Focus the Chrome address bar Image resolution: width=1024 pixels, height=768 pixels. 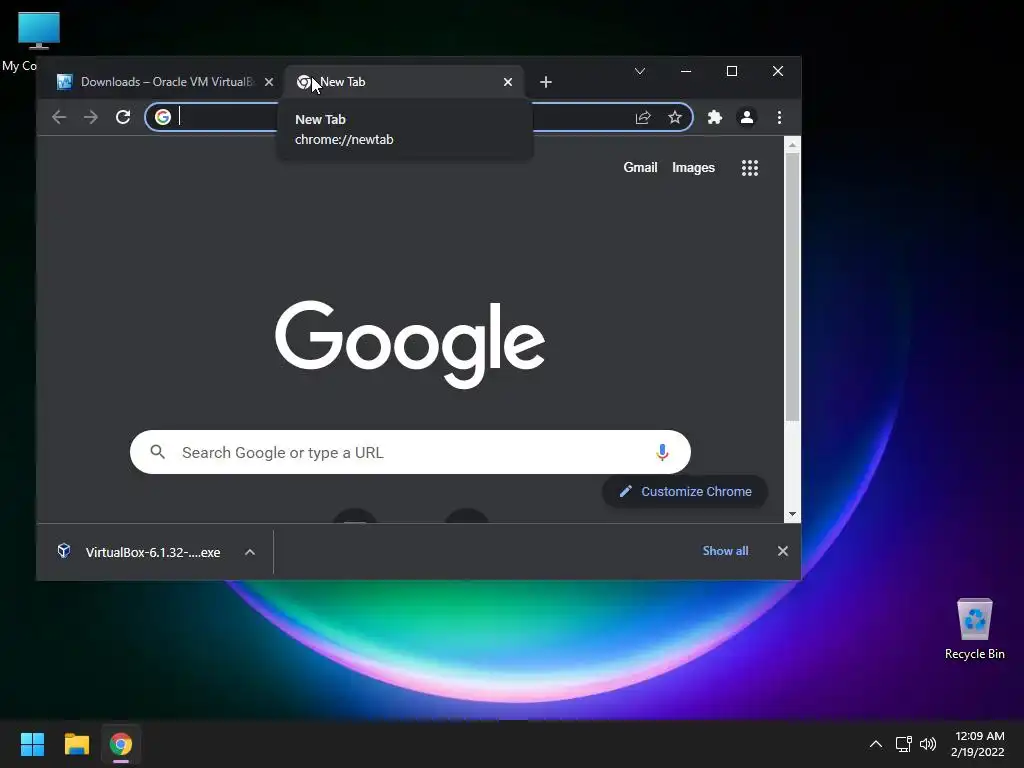tap(418, 117)
